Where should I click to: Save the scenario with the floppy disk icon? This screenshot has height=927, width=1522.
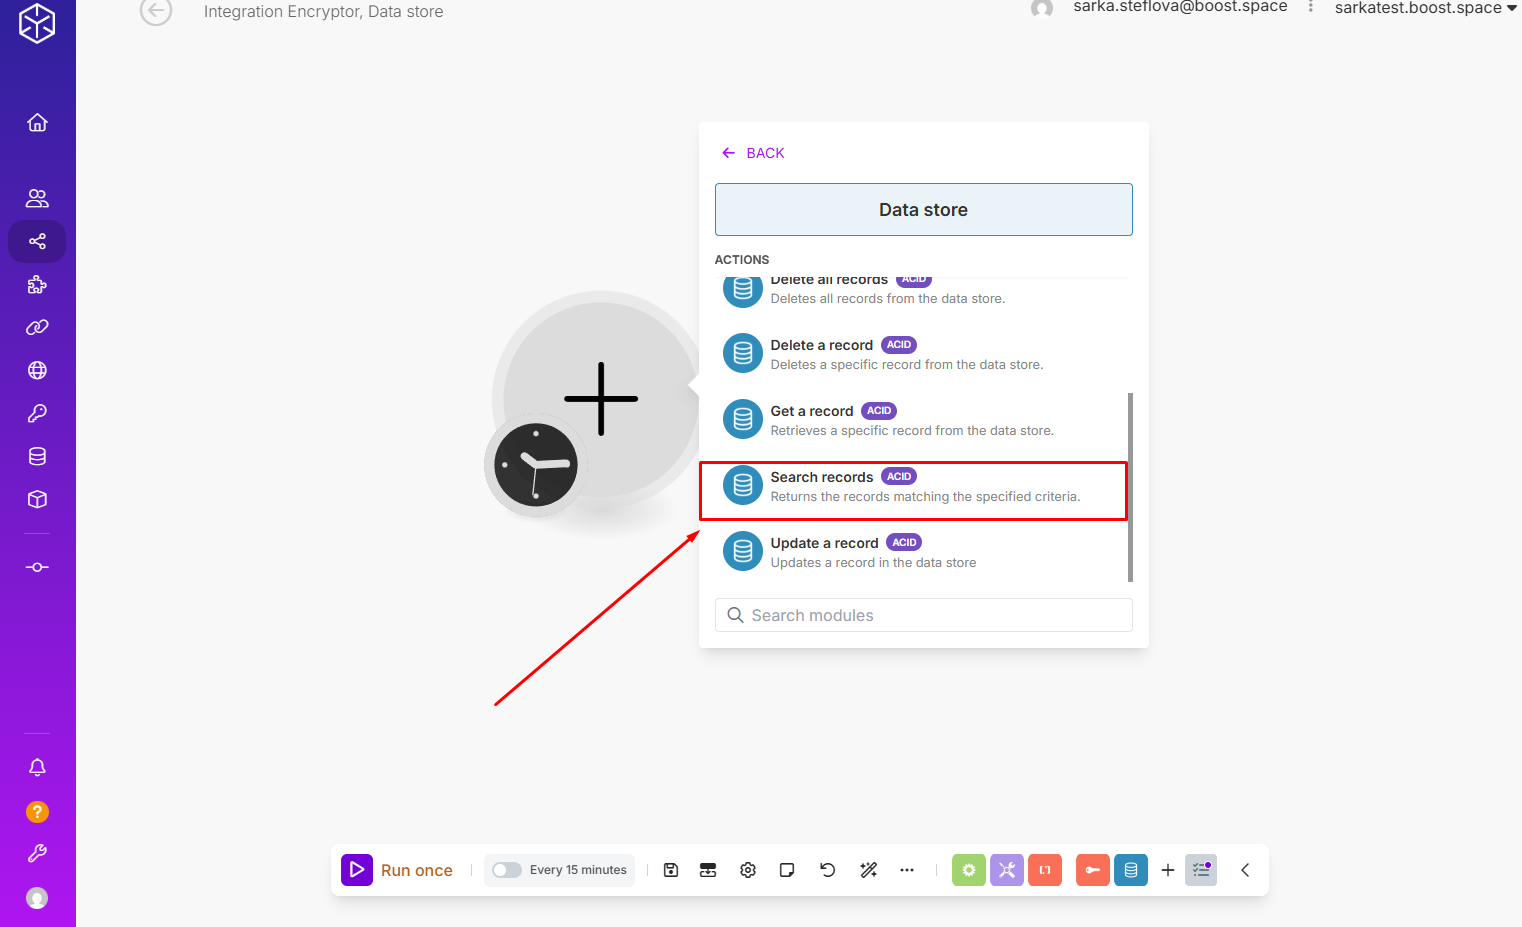[x=671, y=870]
